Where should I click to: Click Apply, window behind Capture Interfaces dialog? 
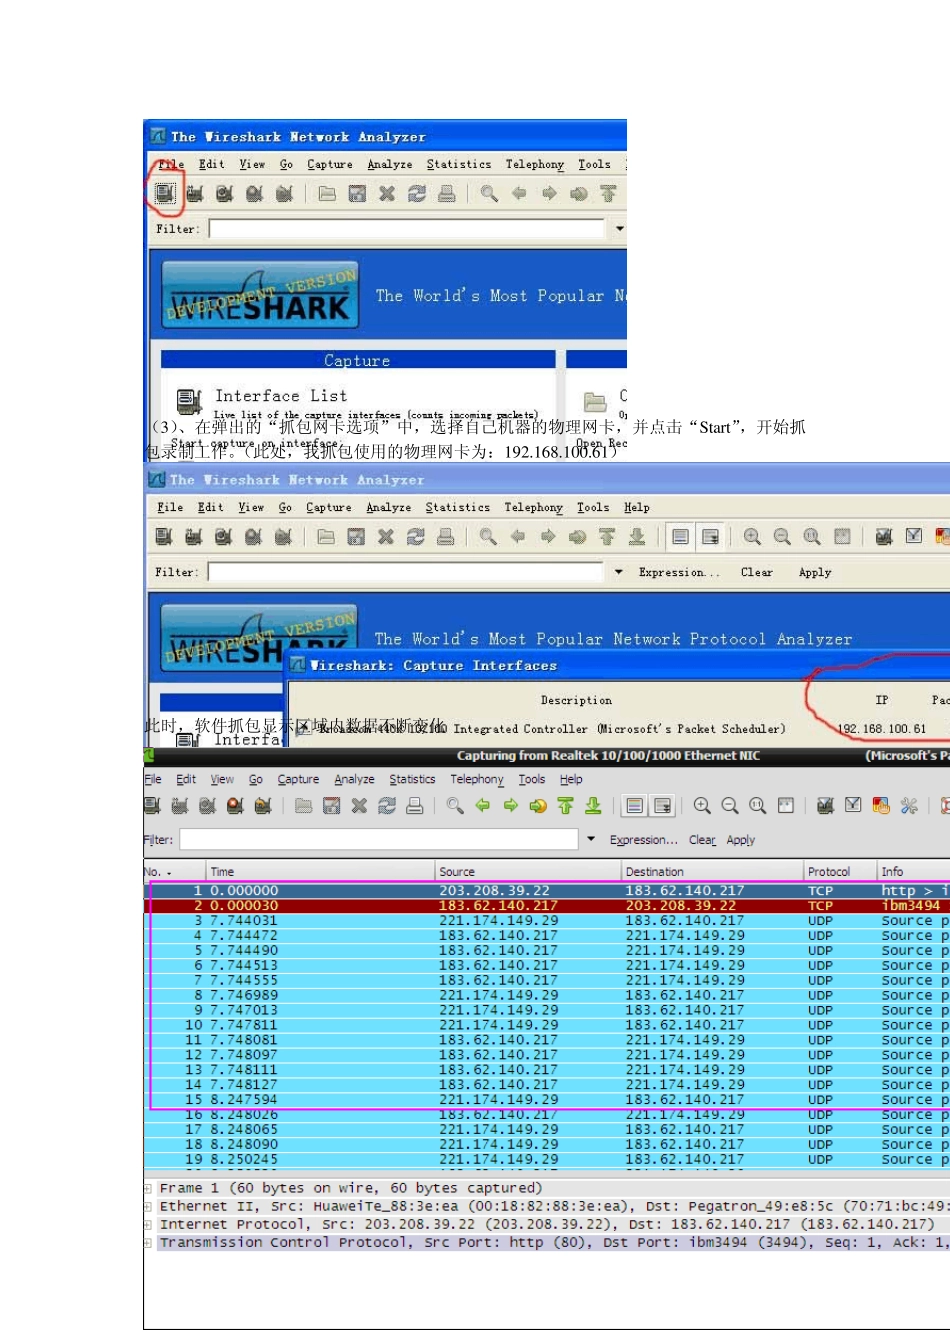(x=815, y=573)
